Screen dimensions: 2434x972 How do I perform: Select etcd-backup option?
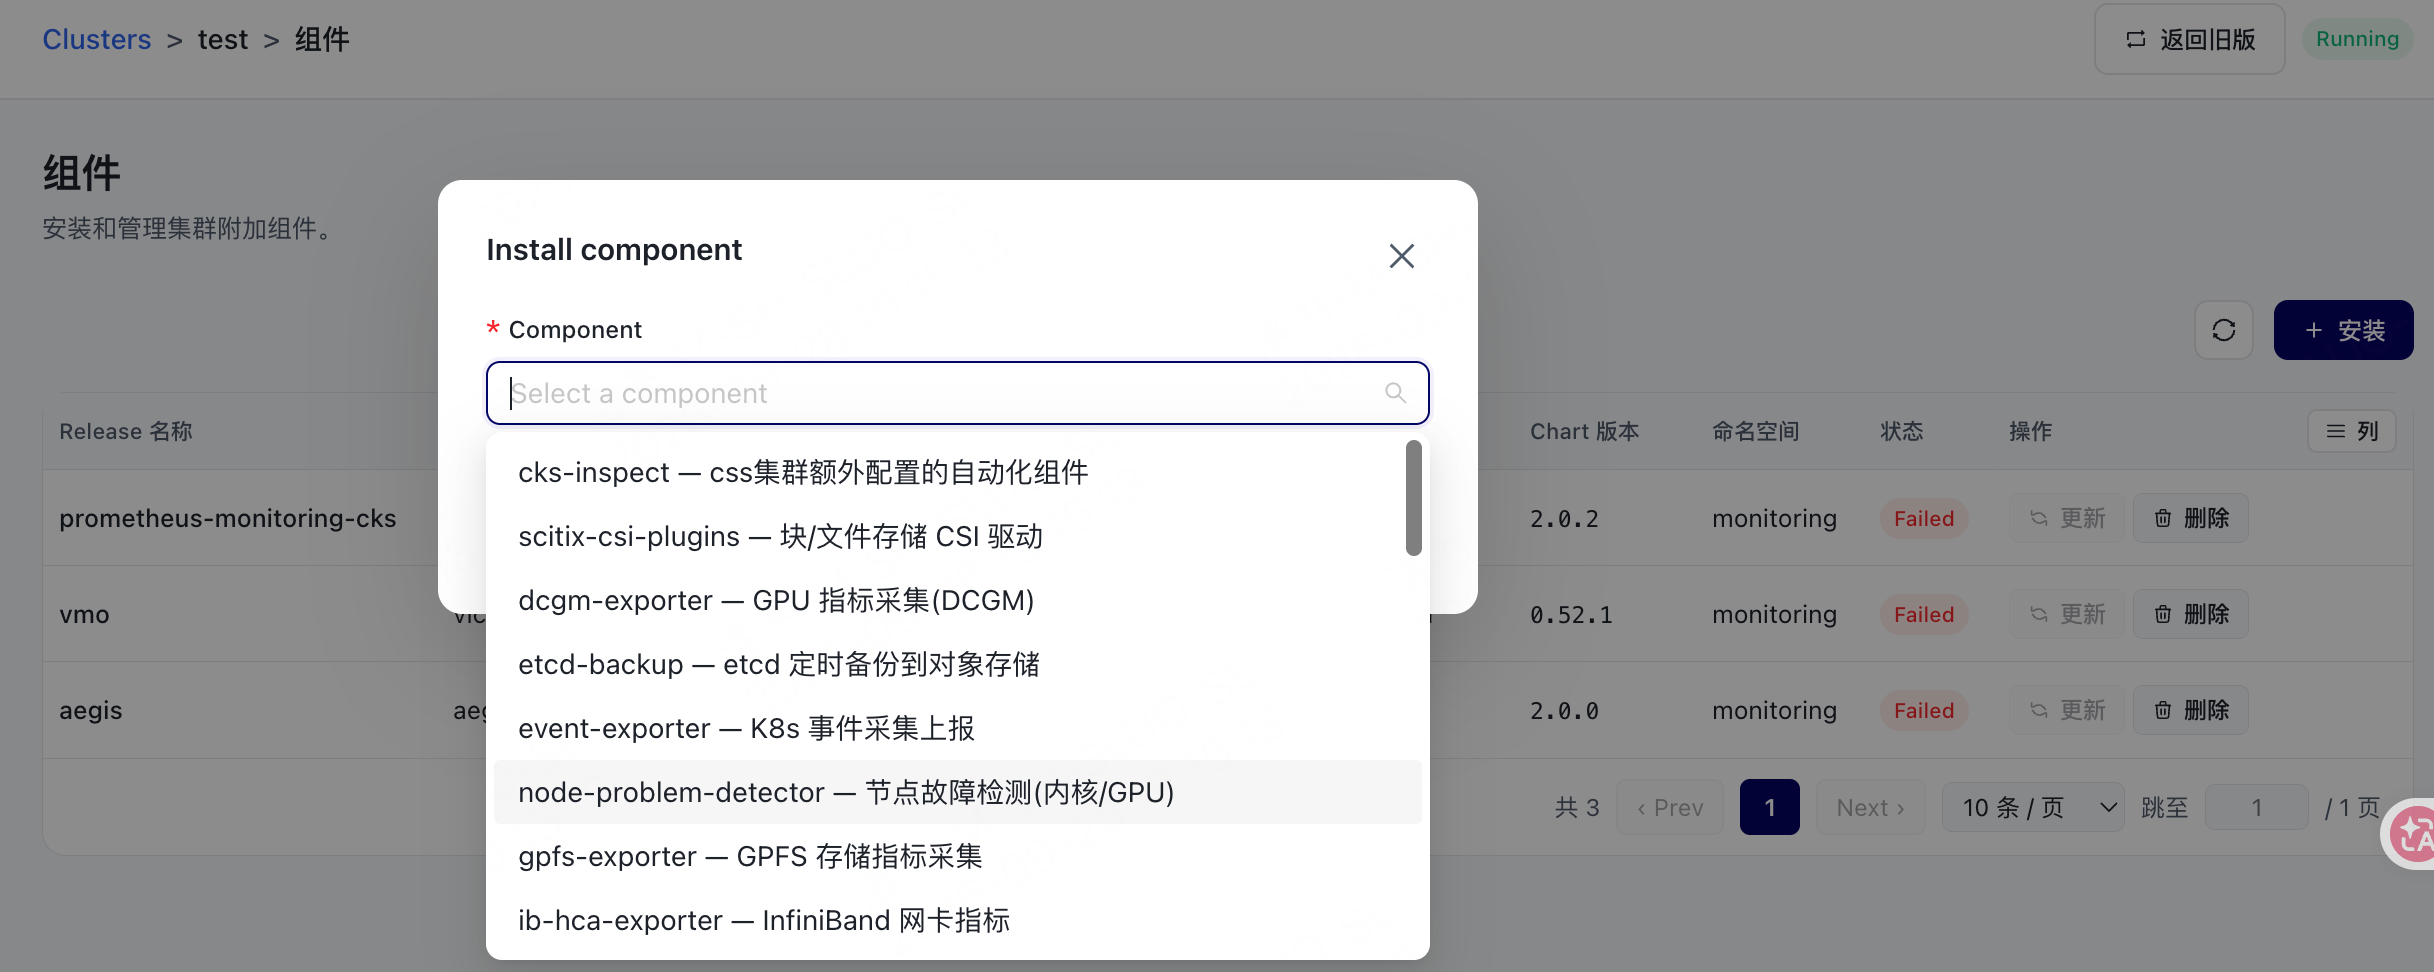coord(957,664)
